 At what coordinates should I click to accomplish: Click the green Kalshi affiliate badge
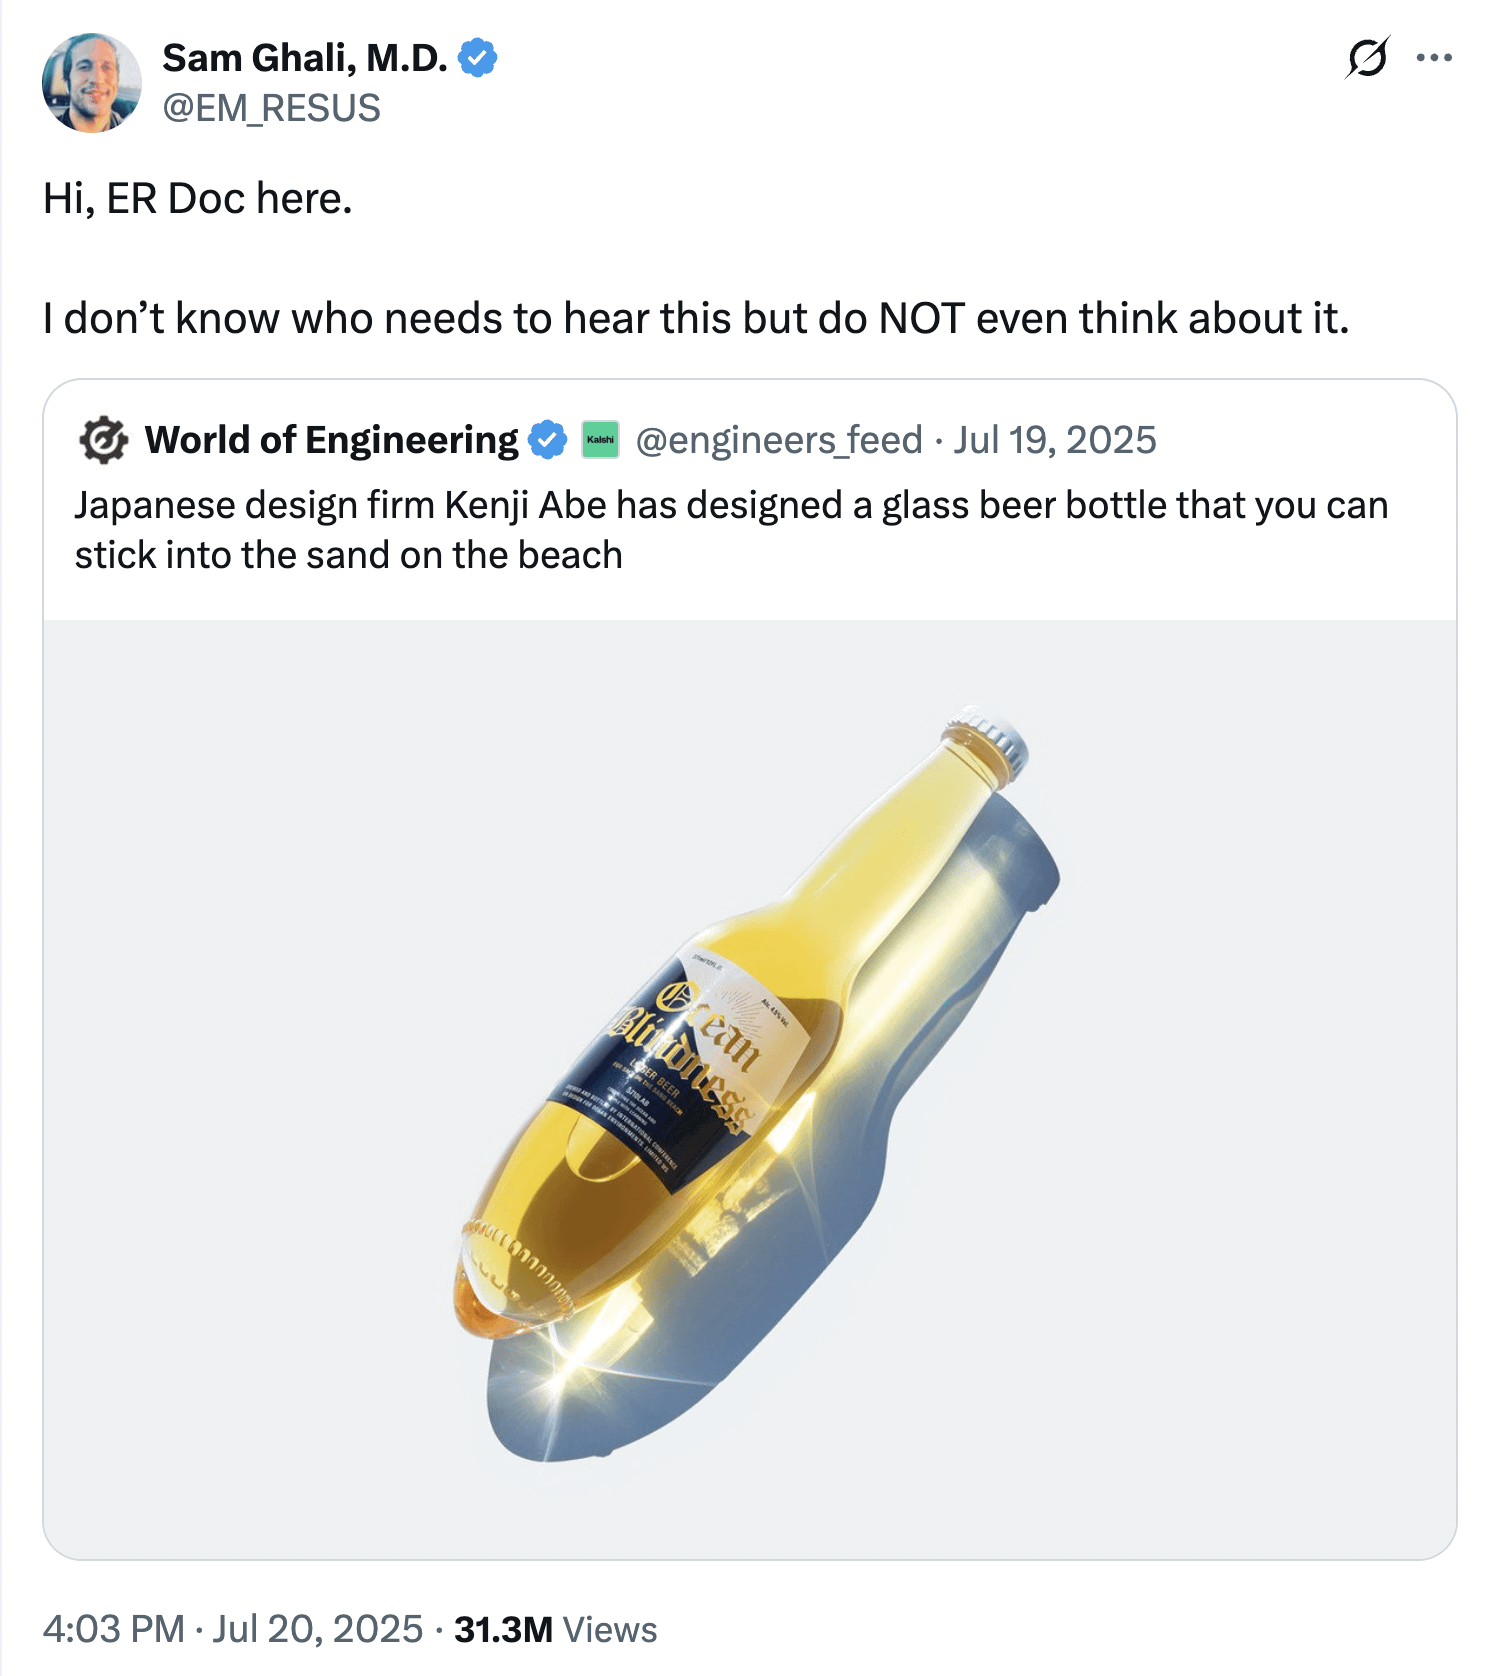(600, 440)
